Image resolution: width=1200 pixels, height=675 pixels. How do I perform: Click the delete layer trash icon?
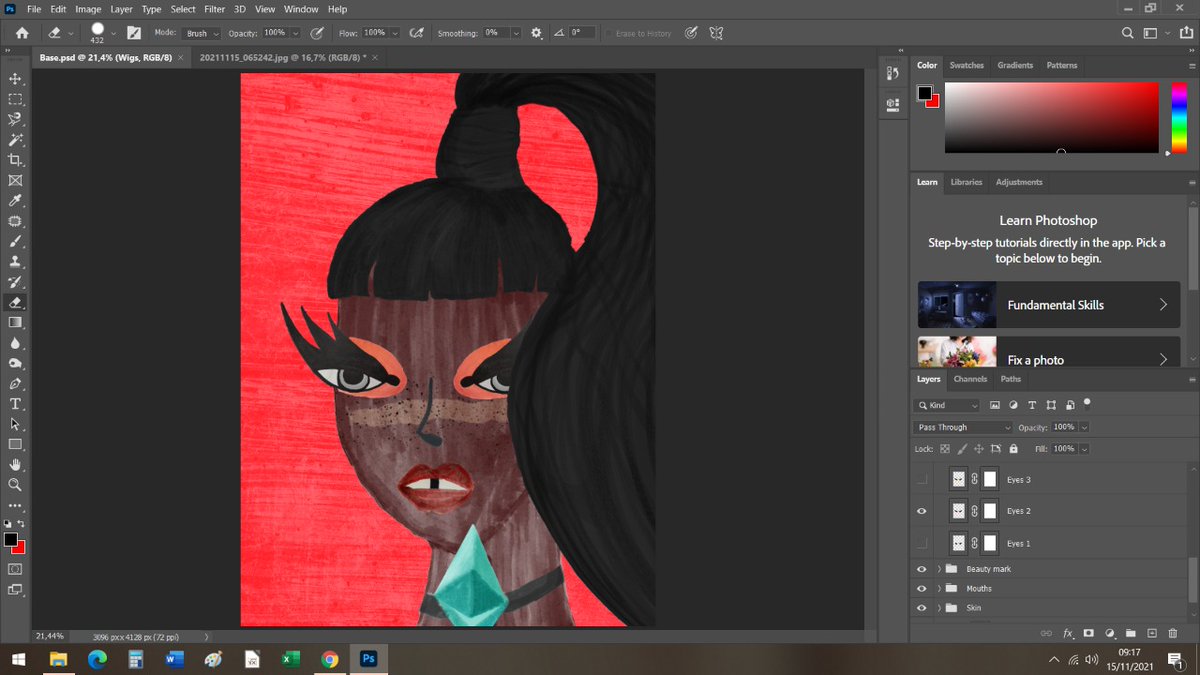1172,633
